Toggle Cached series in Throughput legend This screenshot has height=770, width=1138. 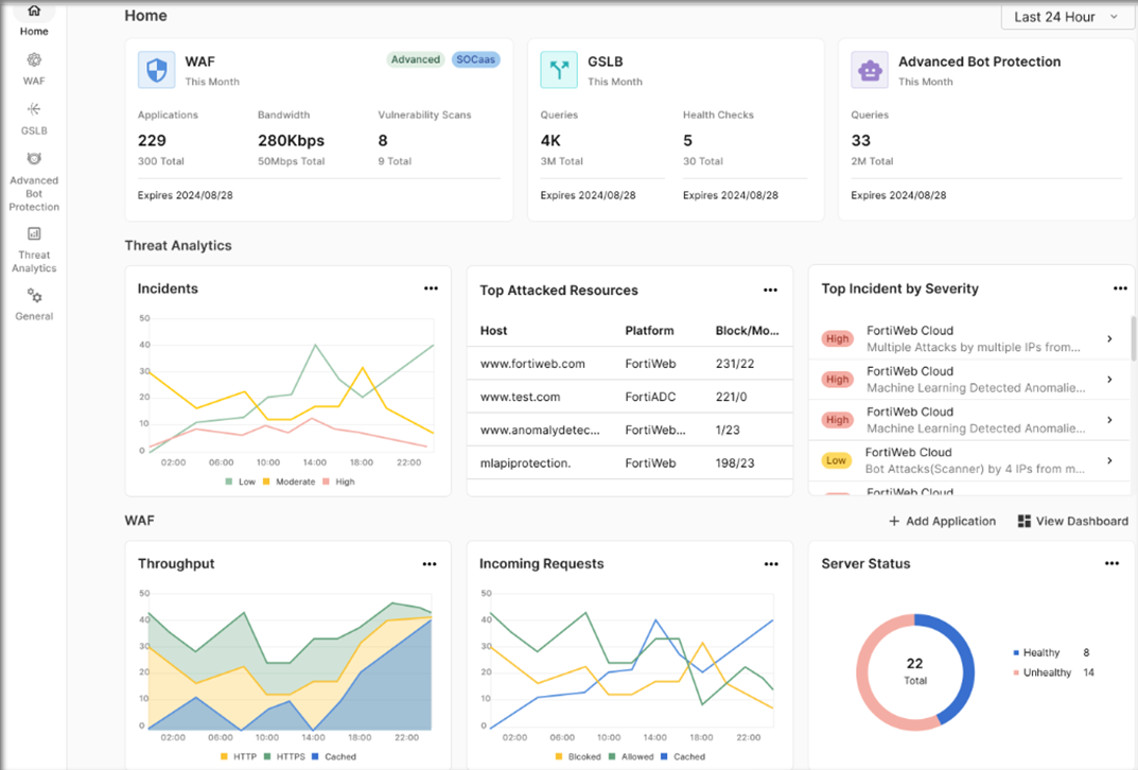(334, 757)
